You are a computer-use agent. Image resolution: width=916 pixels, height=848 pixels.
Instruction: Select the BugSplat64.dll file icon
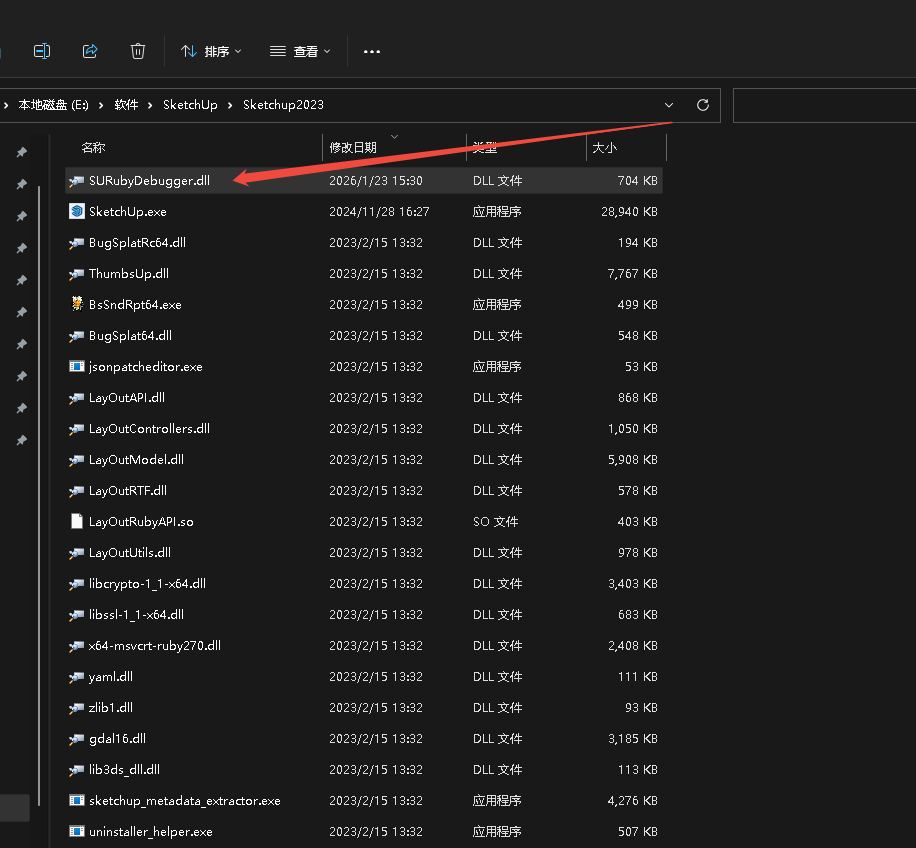(x=77, y=335)
